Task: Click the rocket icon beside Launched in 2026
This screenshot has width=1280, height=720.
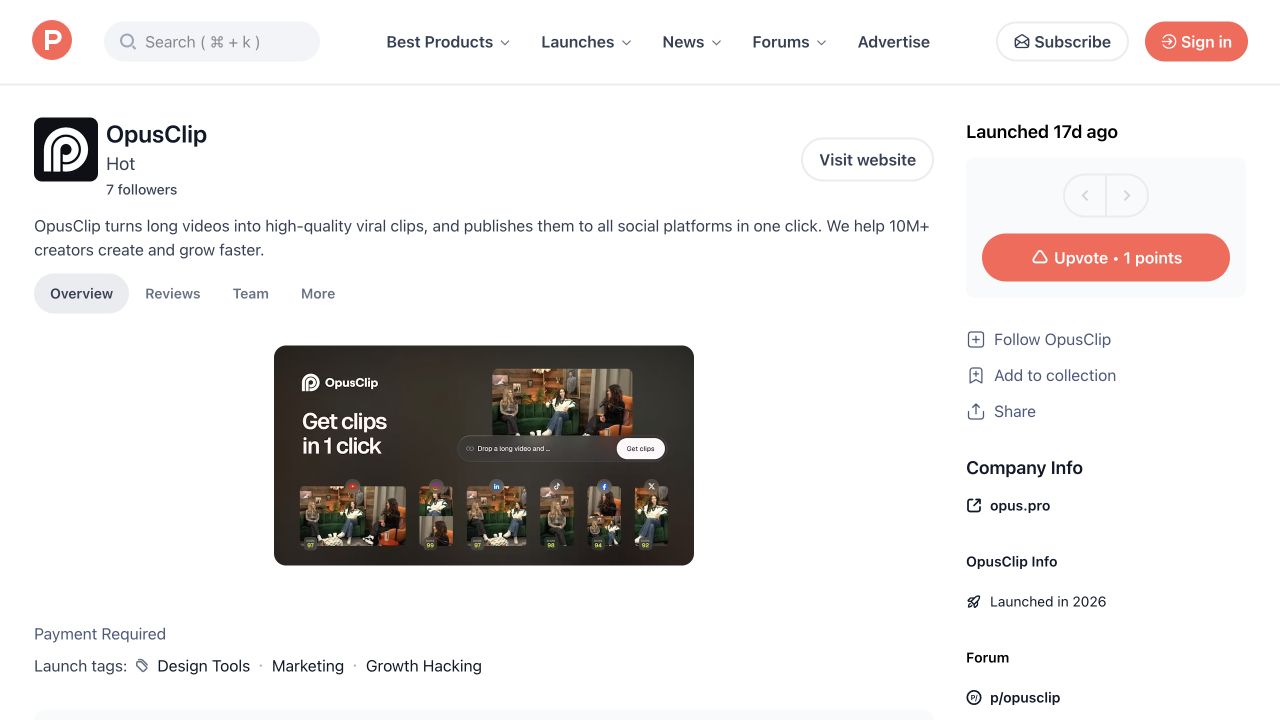Action: coord(974,601)
